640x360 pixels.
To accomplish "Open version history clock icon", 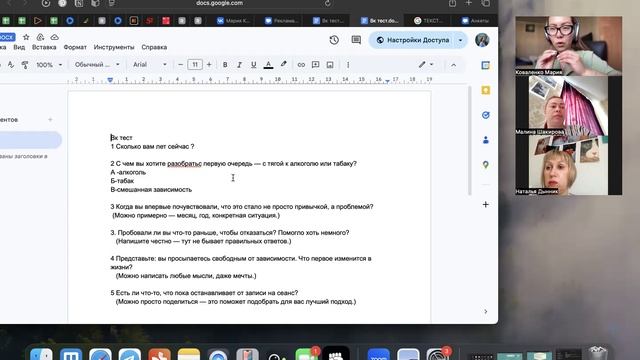I will tap(334, 40).
